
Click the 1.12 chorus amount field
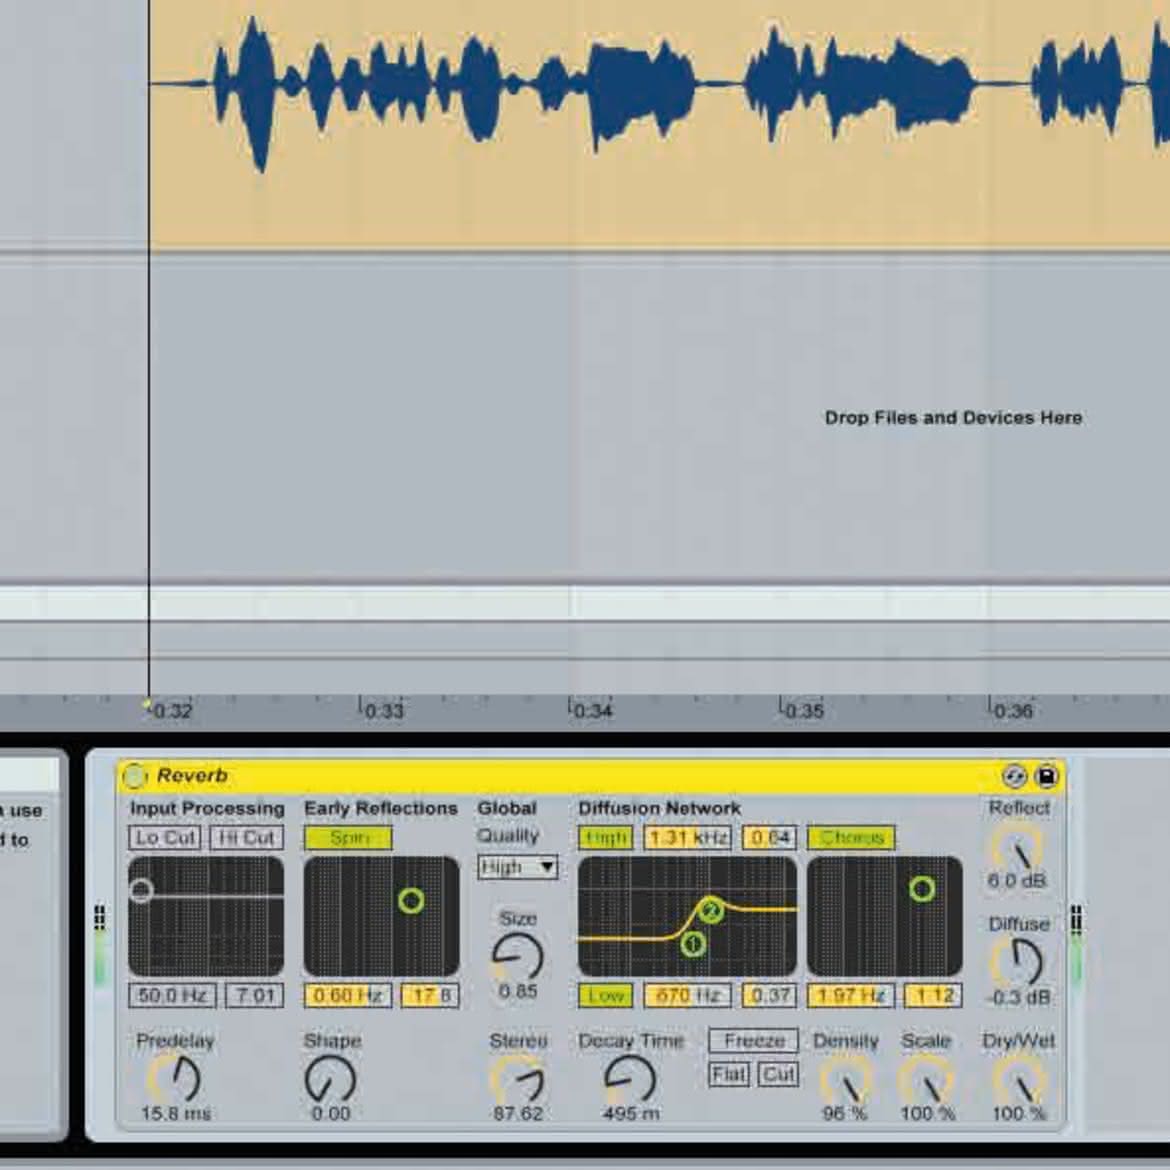933,995
